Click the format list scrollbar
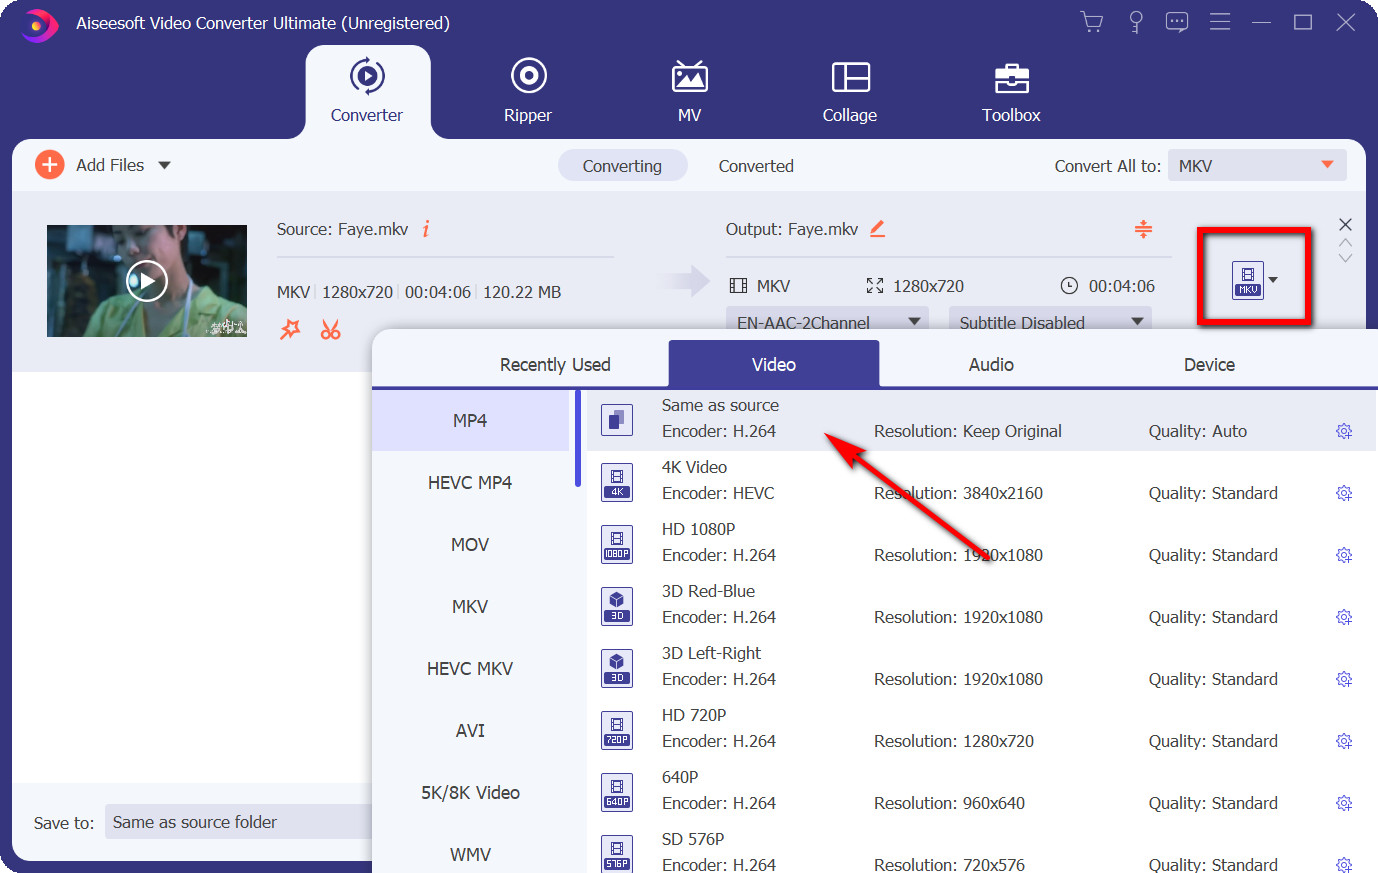 [x=577, y=438]
